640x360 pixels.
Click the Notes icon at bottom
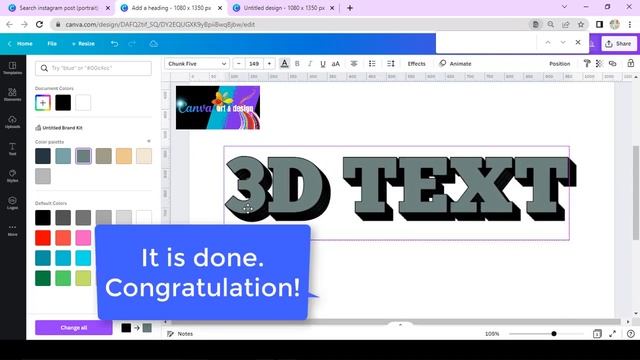171,334
